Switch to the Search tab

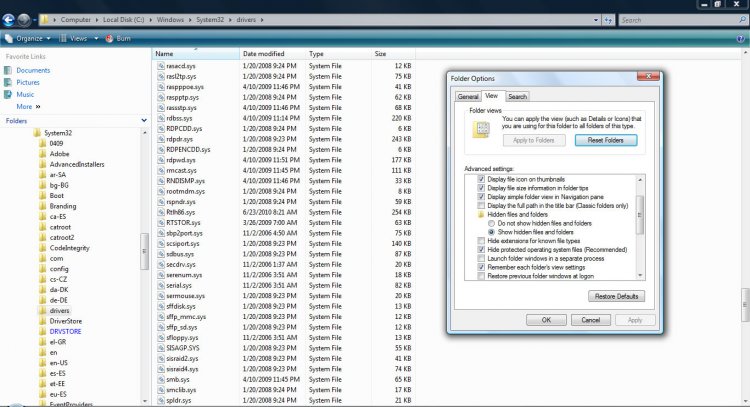(x=518, y=97)
